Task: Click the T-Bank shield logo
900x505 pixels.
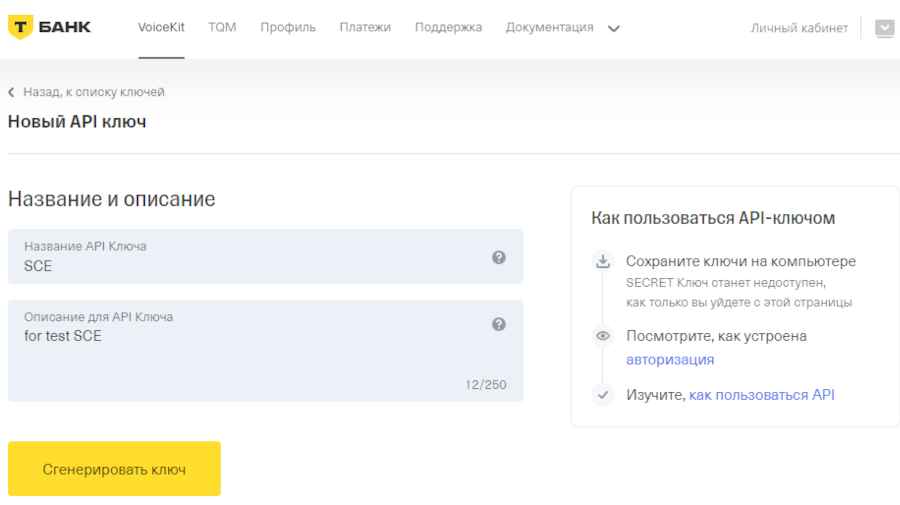Action: [19, 27]
